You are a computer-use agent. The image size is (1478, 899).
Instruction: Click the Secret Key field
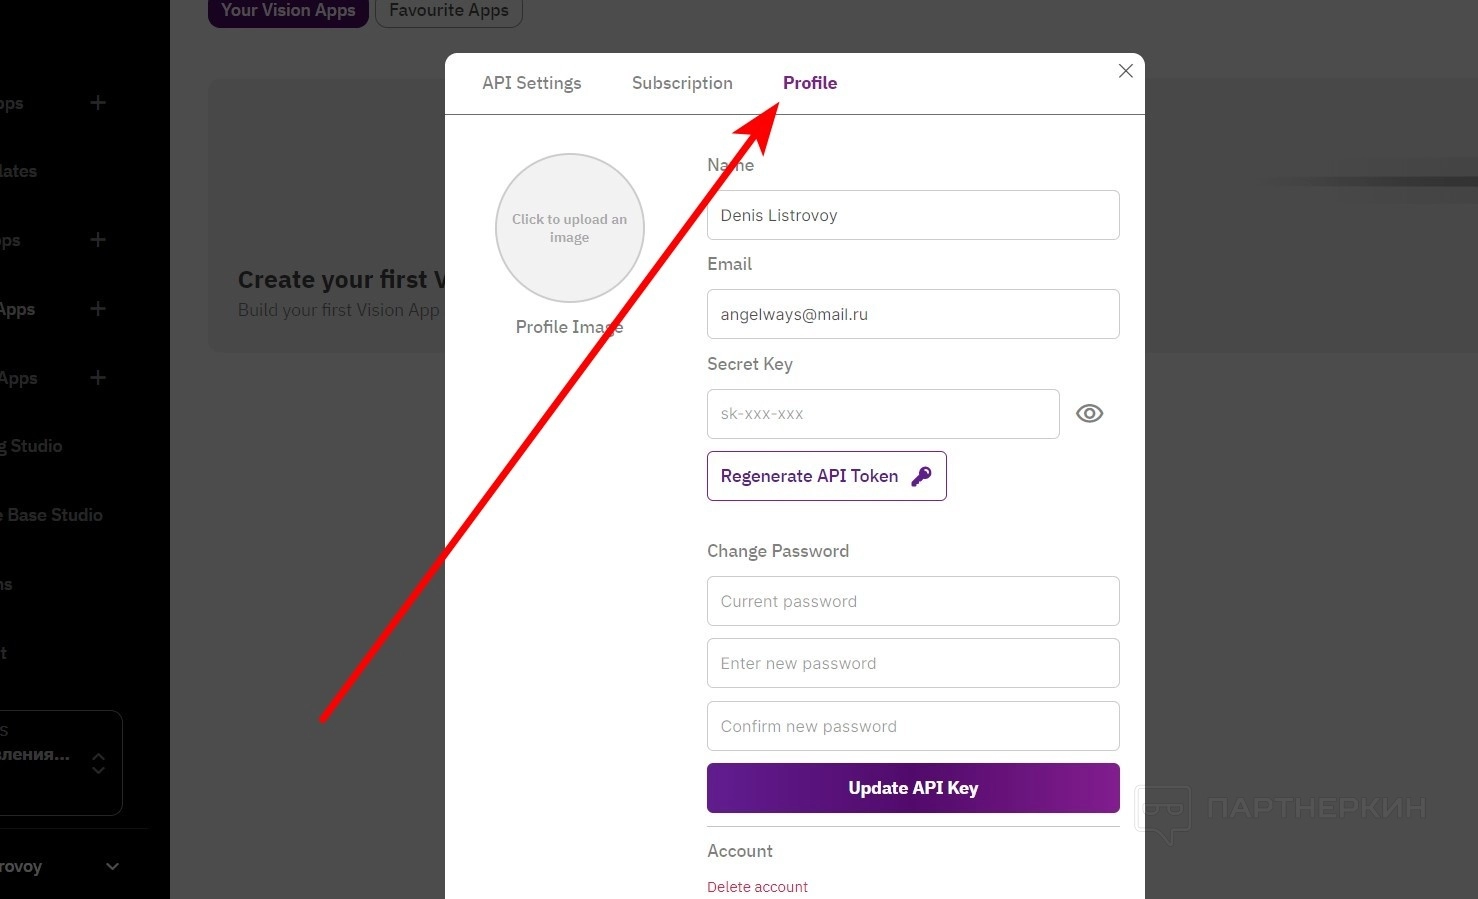pyautogui.click(x=882, y=414)
